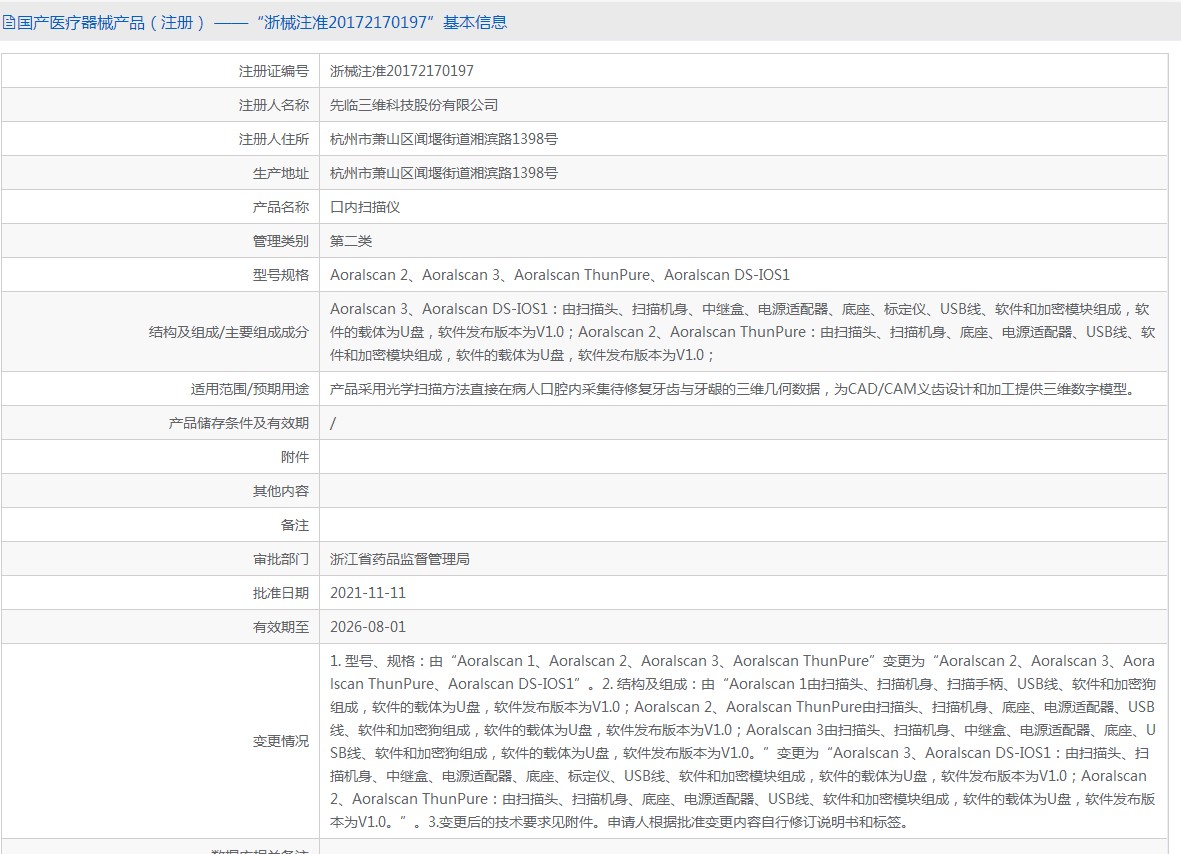Click the address value in the '注册人住所' row
The width and height of the screenshot is (1181, 854).
tap(444, 139)
